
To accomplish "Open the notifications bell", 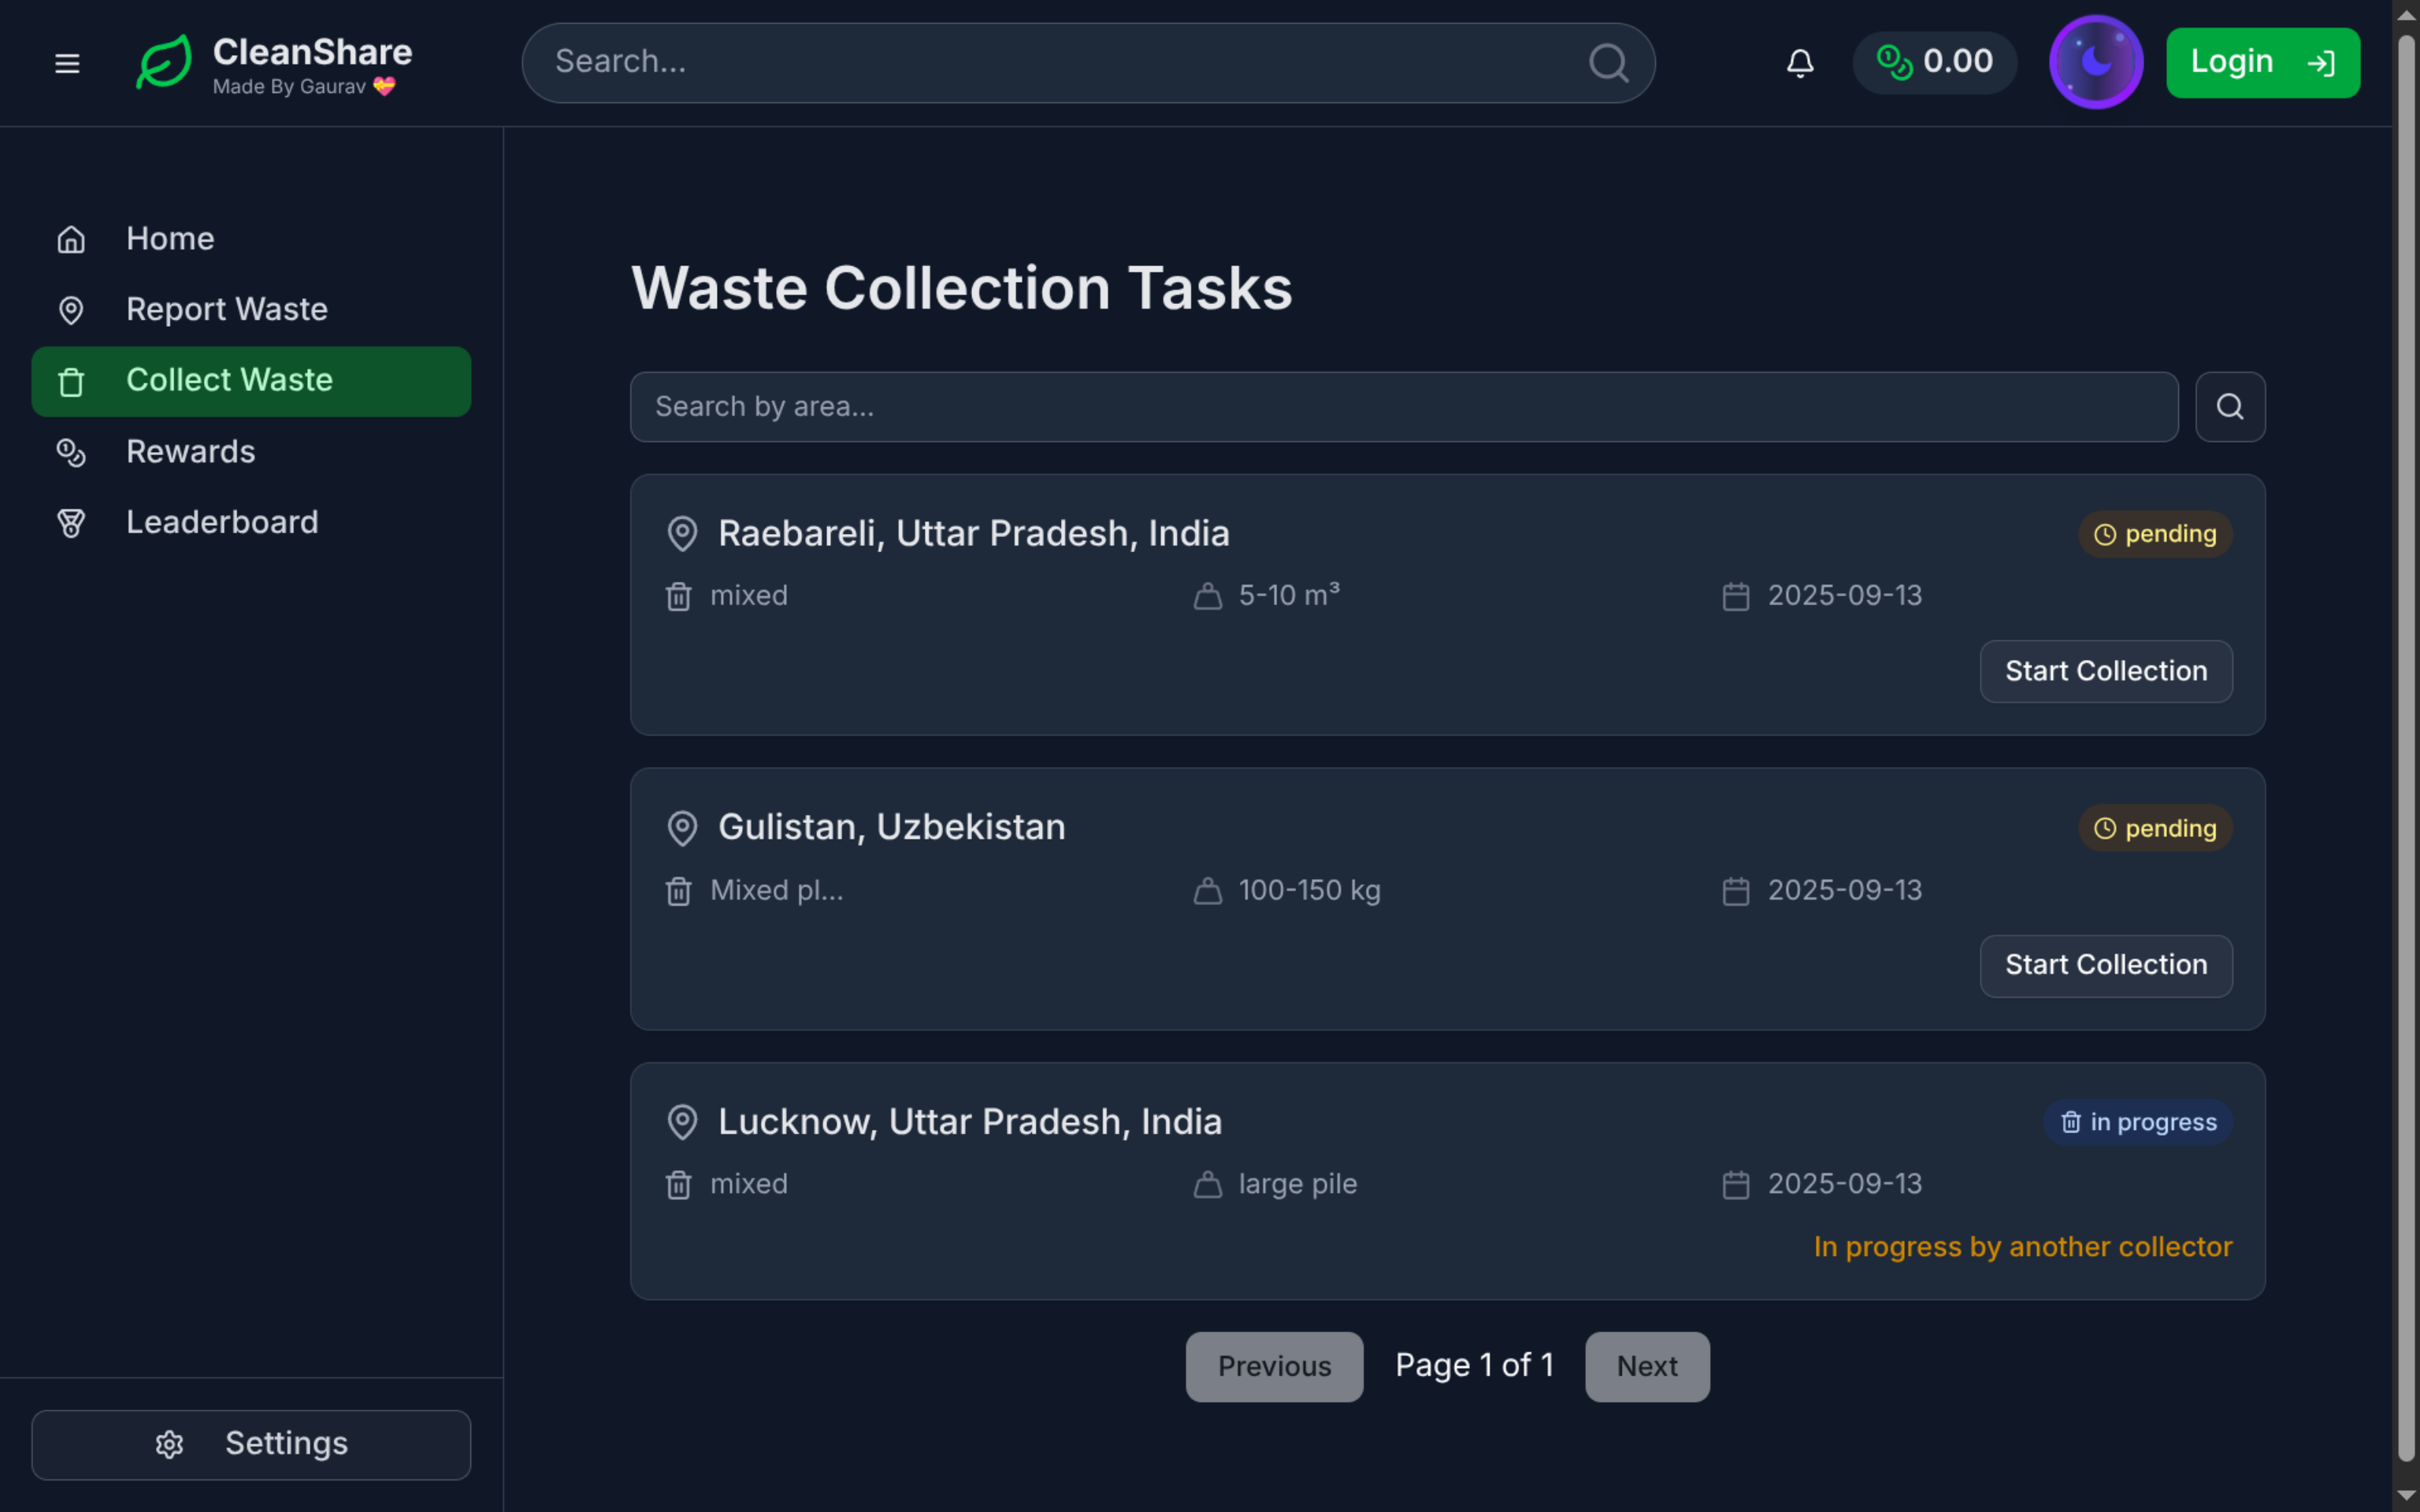I will point(1800,63).
